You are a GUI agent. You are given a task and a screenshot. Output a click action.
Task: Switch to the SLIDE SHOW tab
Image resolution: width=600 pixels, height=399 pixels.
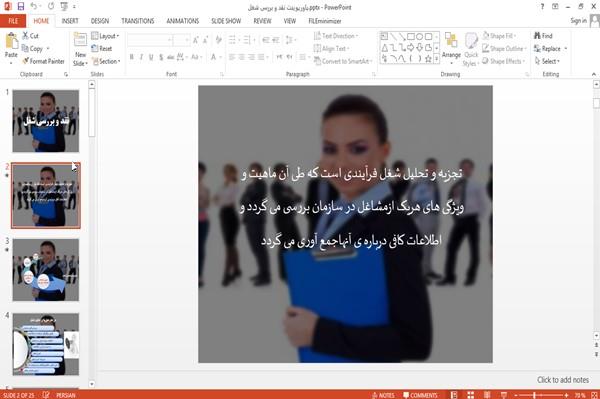click(x=226, y=21)
